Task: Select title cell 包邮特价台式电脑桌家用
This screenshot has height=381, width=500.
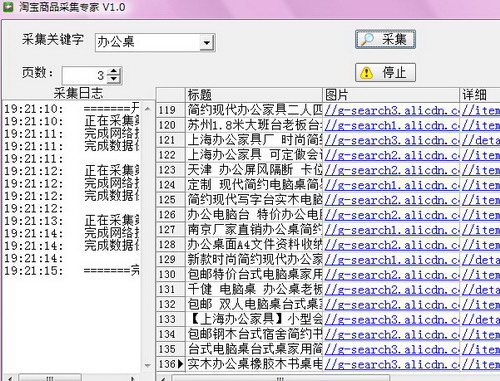Action: point(254,274)
